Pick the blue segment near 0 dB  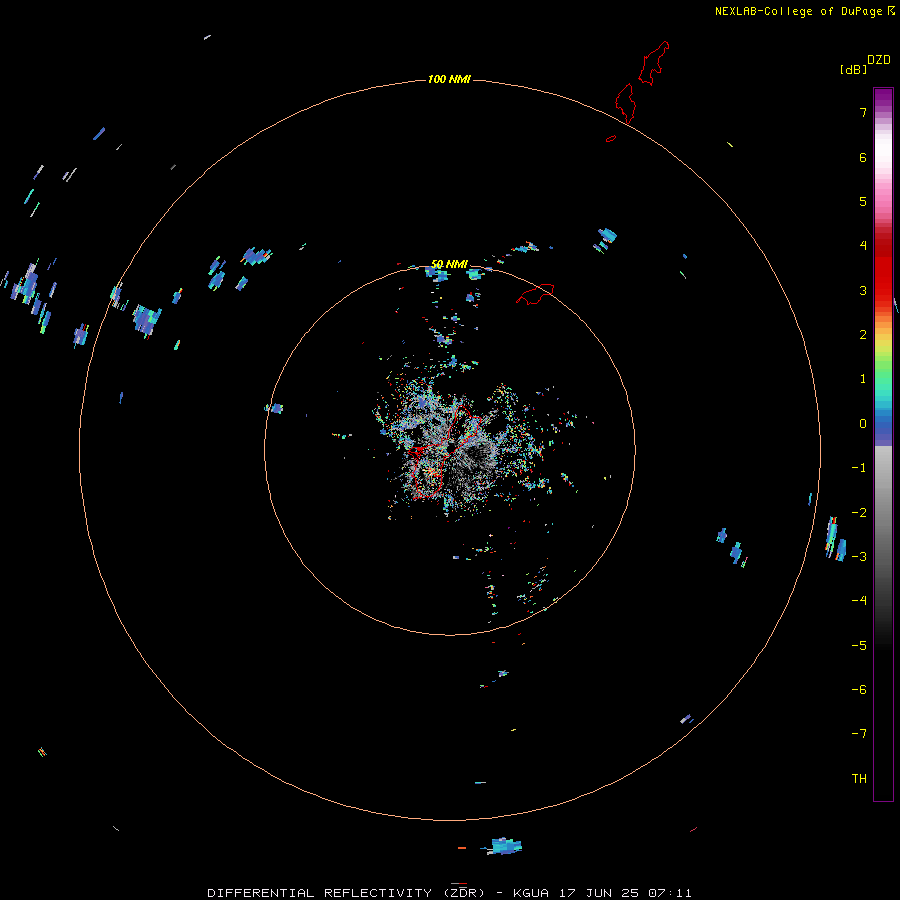[883, 425]
